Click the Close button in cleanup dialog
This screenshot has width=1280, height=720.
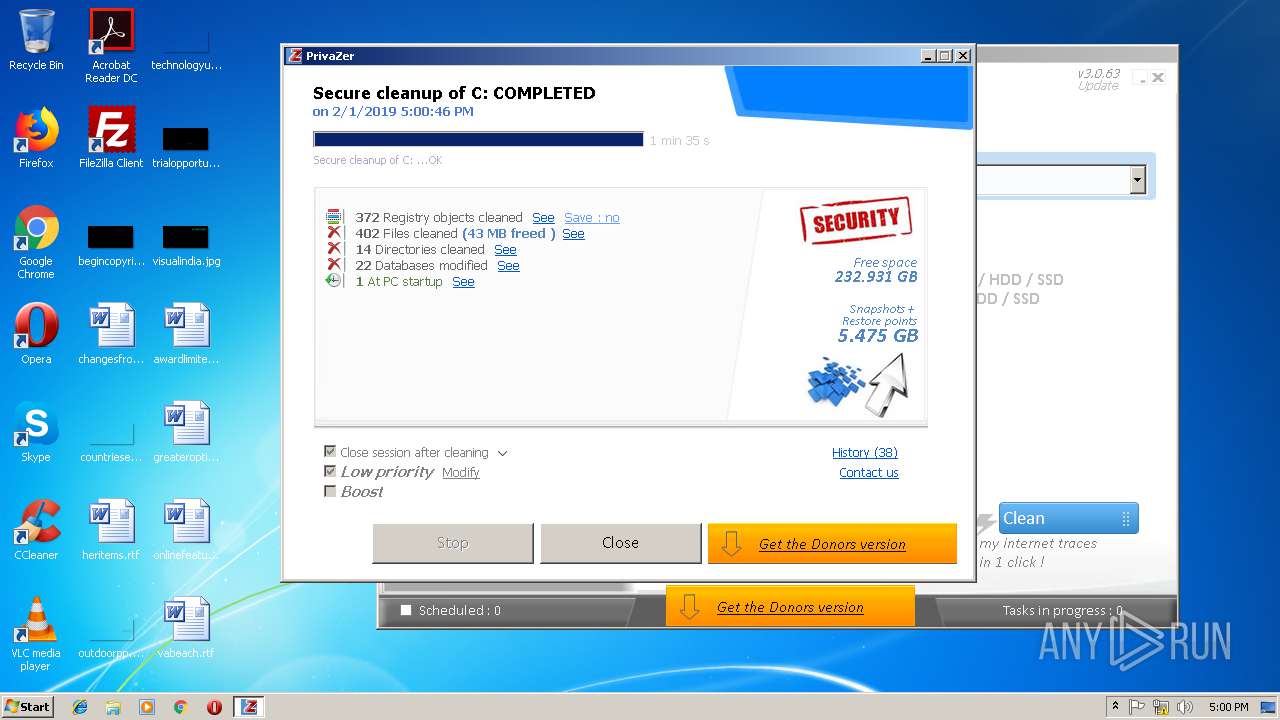[x=620, y=543]
